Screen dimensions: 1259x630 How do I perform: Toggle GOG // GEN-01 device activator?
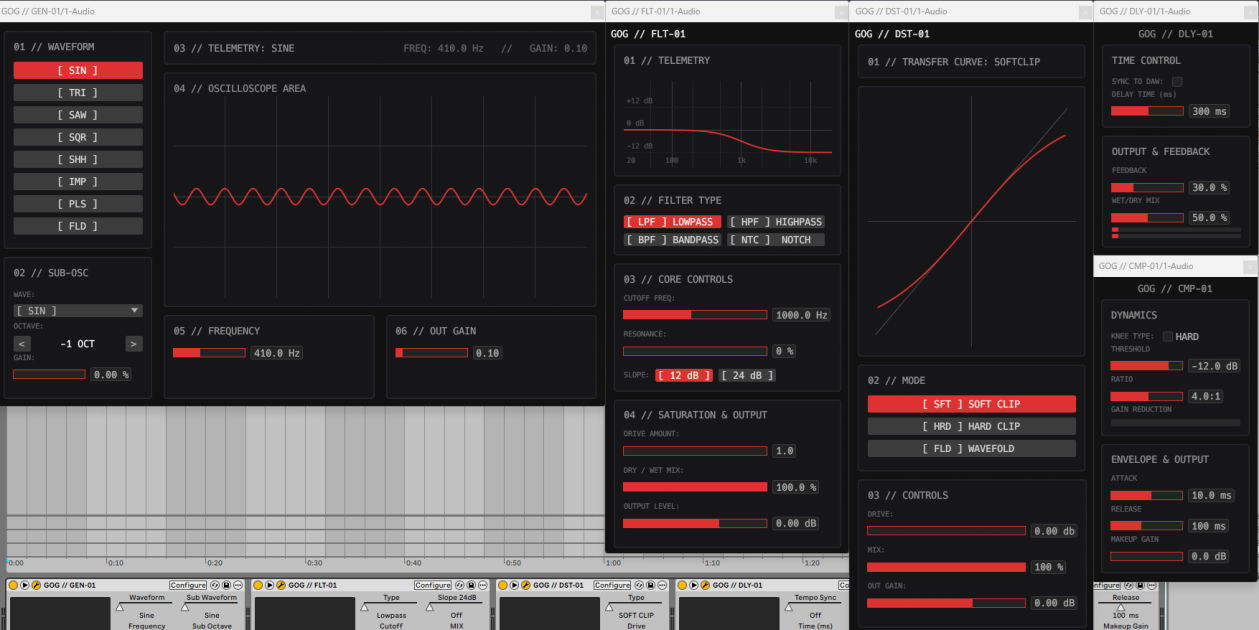[x=13, y=585]
